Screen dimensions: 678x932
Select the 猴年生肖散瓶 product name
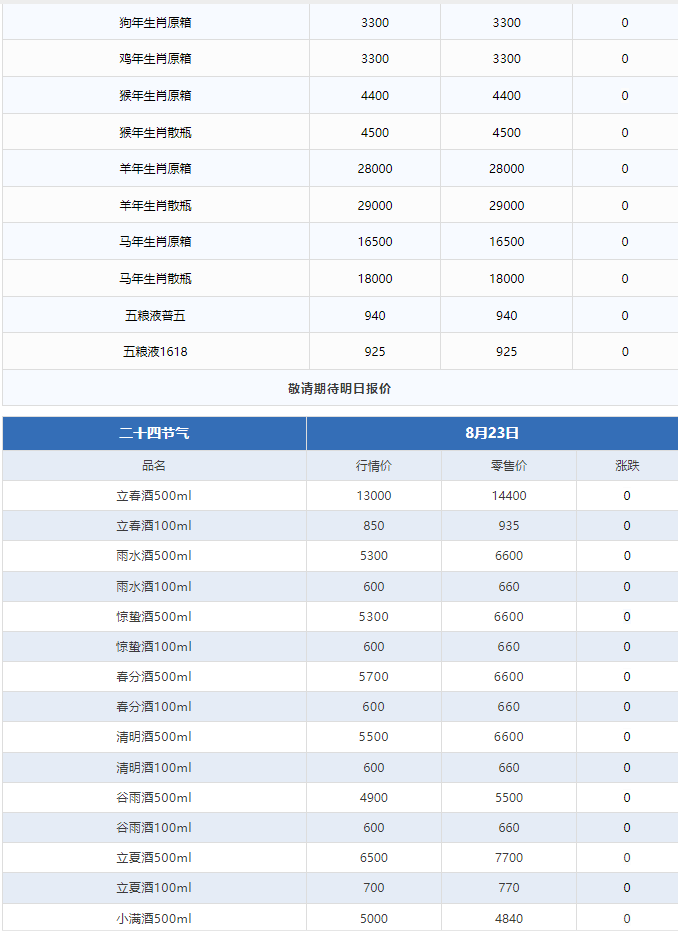[155, 133]
